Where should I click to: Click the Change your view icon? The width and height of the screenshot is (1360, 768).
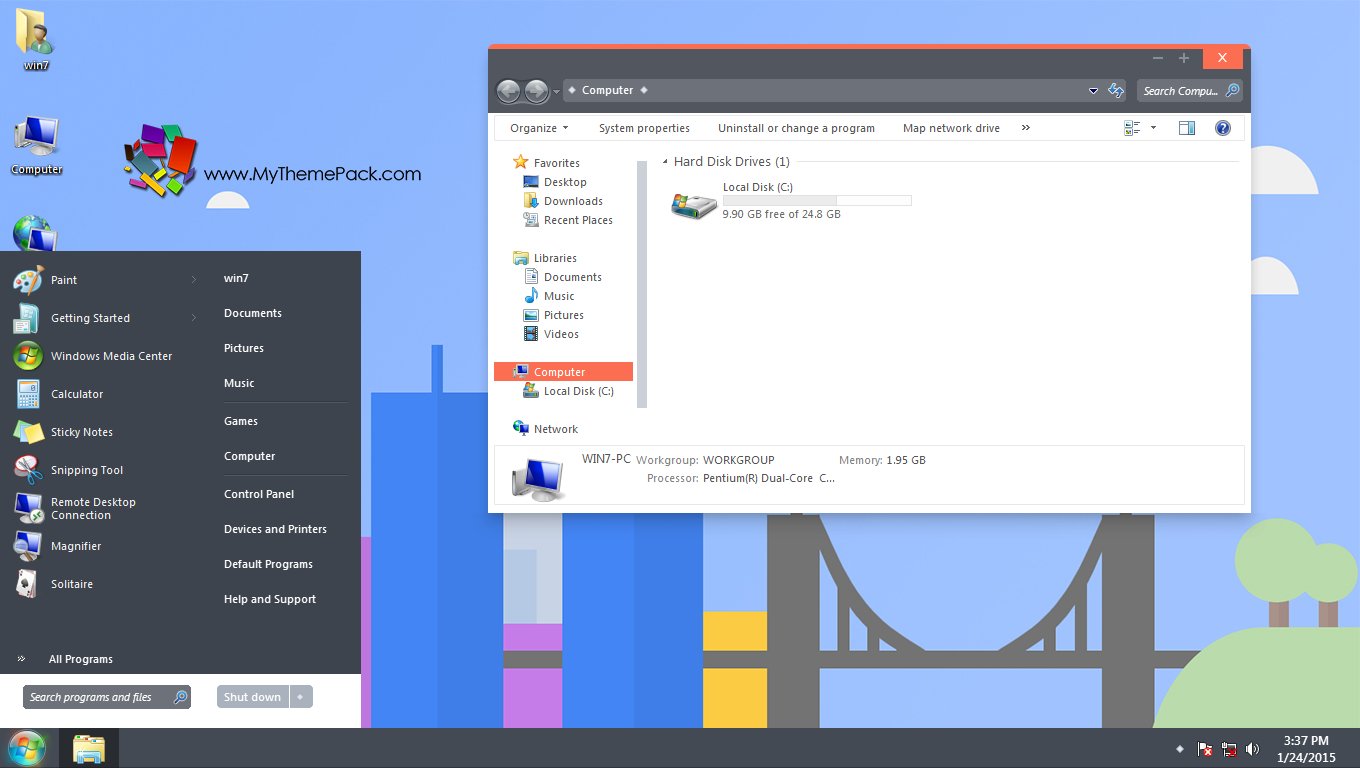[x=1133, y=128]
